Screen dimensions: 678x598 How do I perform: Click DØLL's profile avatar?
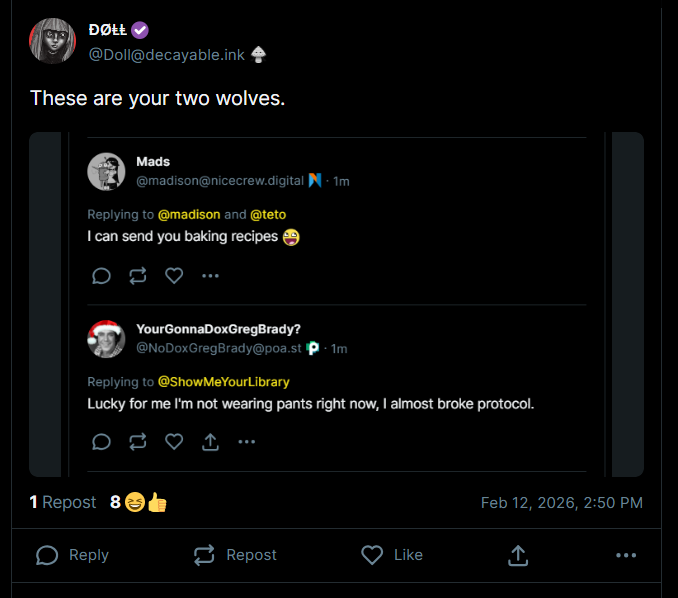[x=53, y=41]
